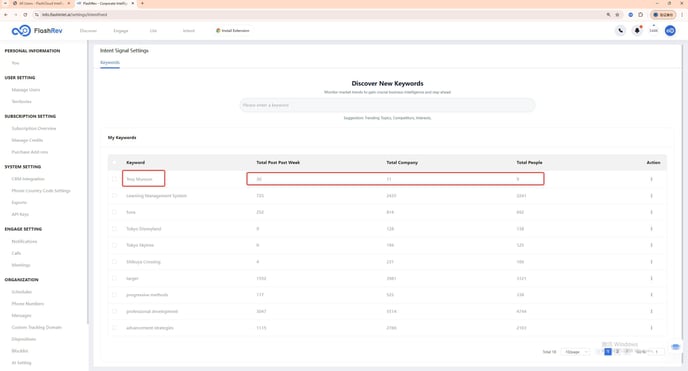Check the Tokyo Skytree row checkbox
The height and width of the screenshot is (371, 688).
(x=115, y=245)
